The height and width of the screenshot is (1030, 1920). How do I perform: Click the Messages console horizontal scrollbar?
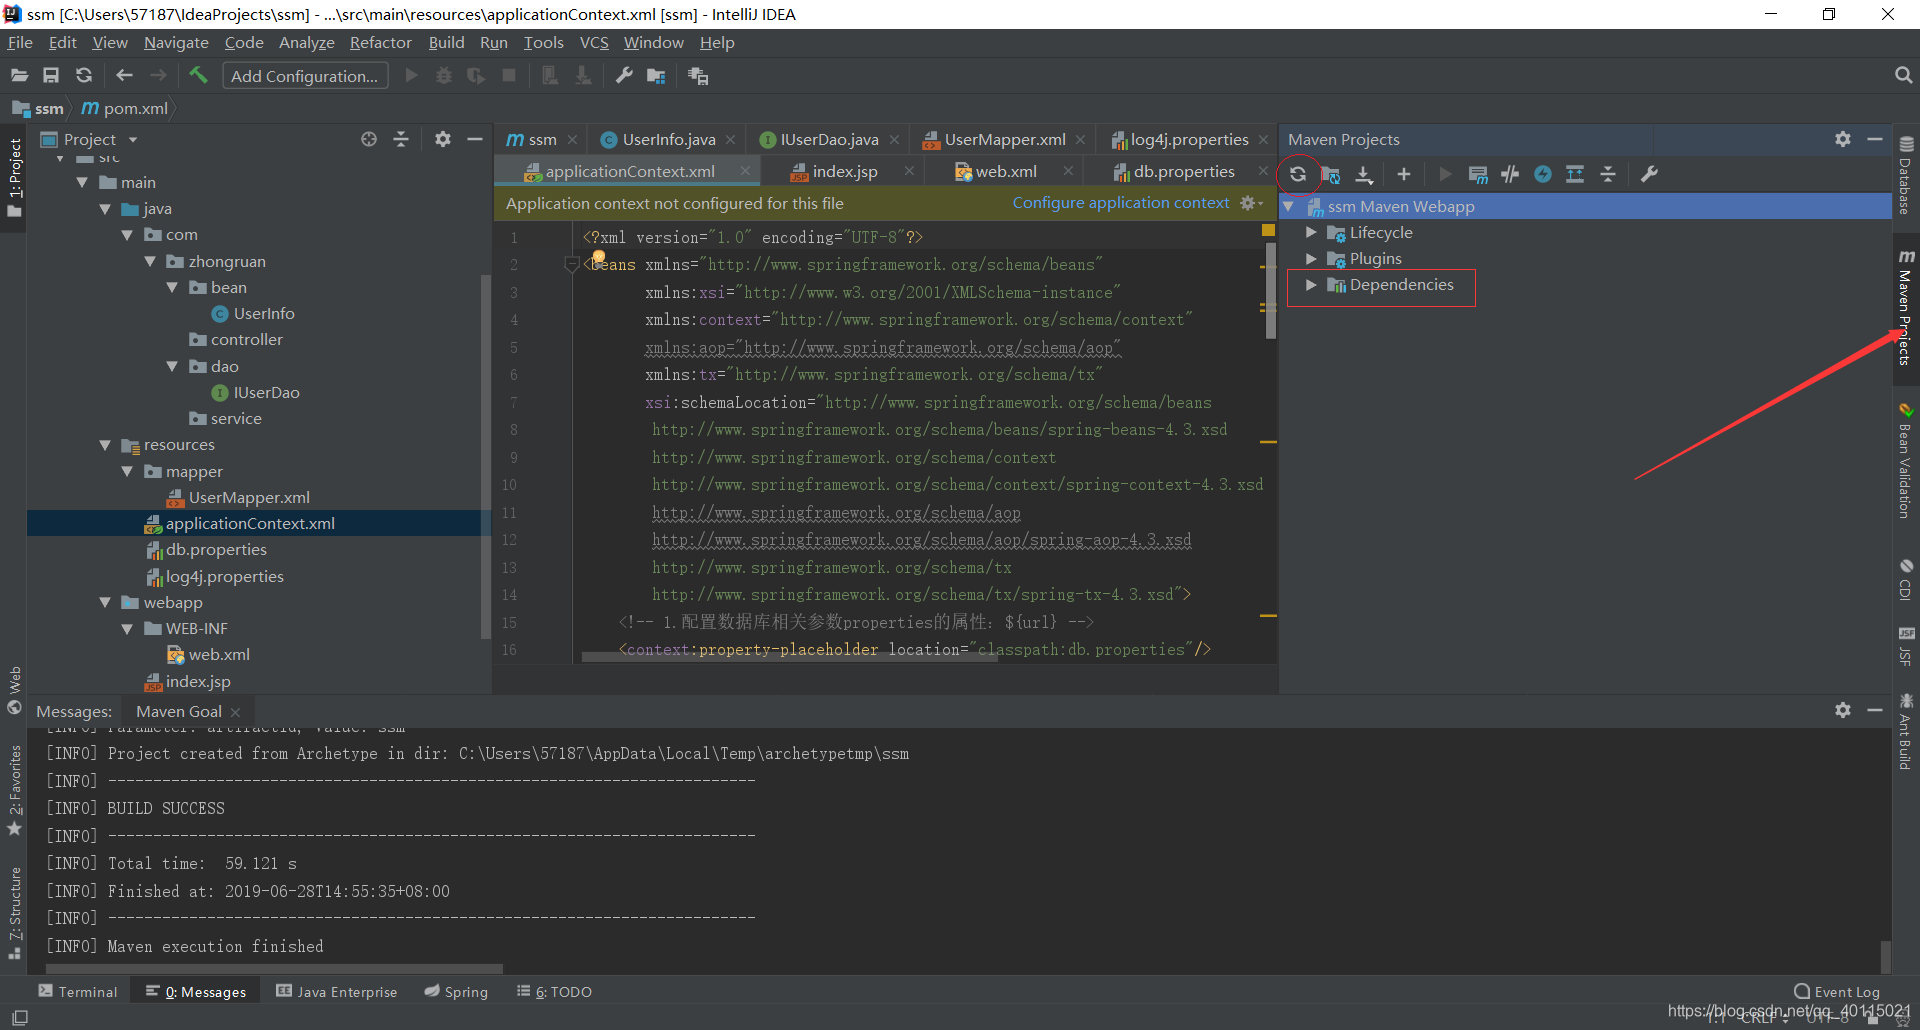tap(274, 968)
